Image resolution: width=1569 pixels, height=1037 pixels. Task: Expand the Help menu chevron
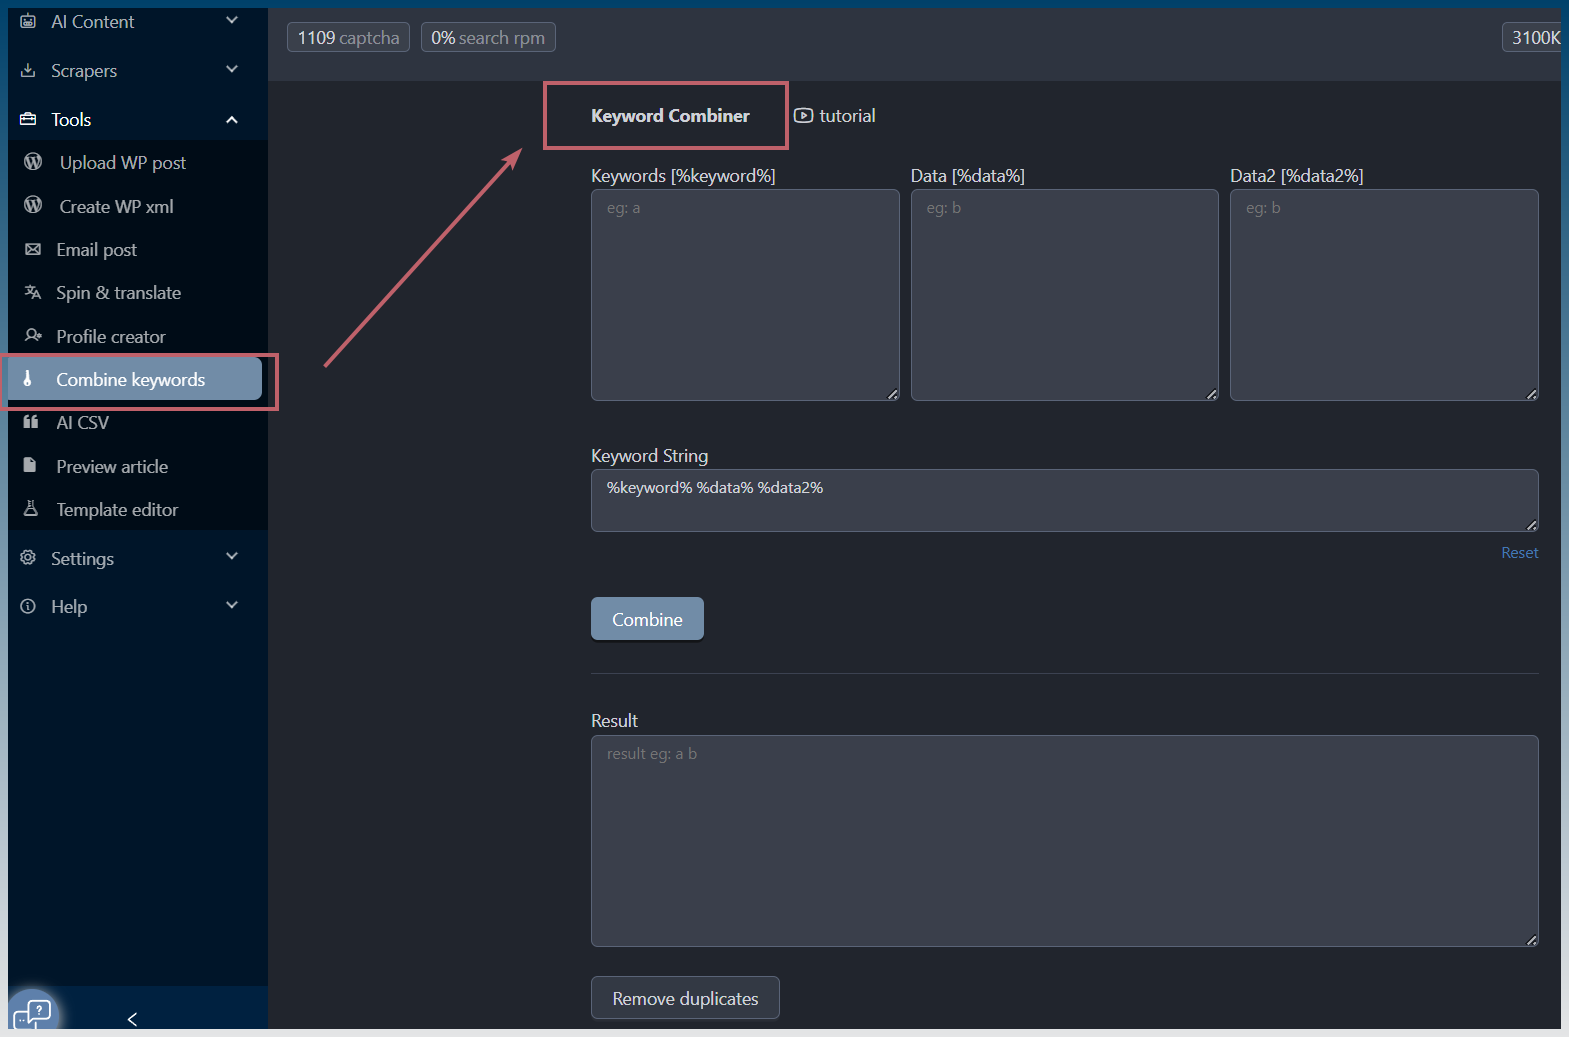[x=232, y=605]
